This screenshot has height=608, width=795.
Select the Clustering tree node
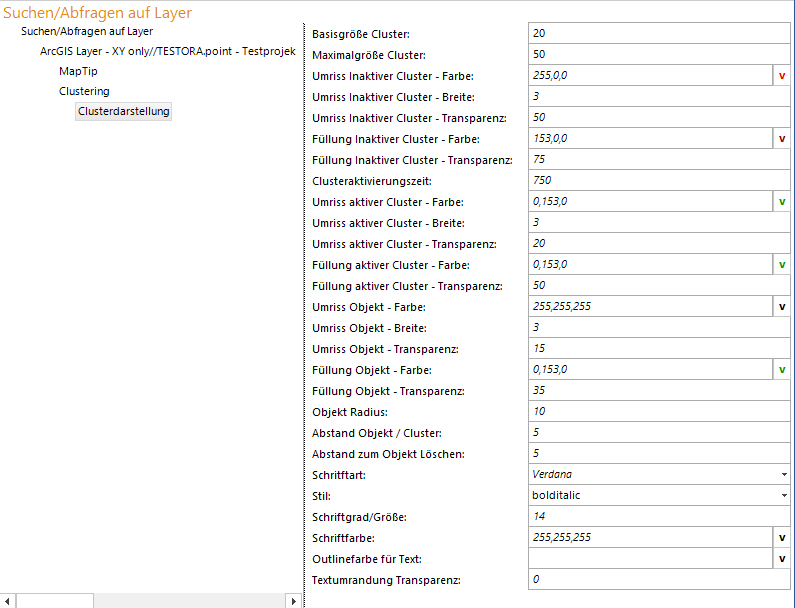[84, 91]
